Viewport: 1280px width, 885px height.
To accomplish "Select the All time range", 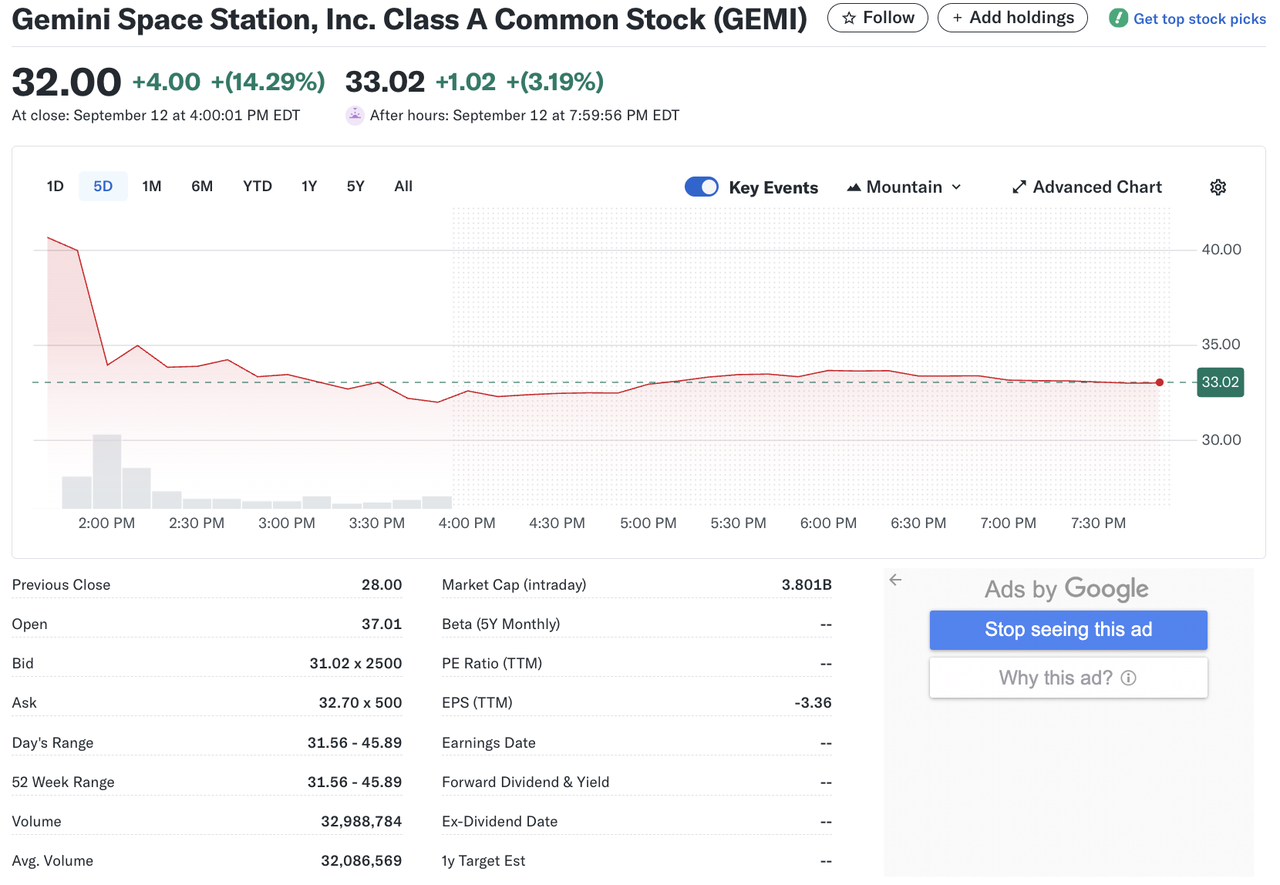I will tap(403, 186).
